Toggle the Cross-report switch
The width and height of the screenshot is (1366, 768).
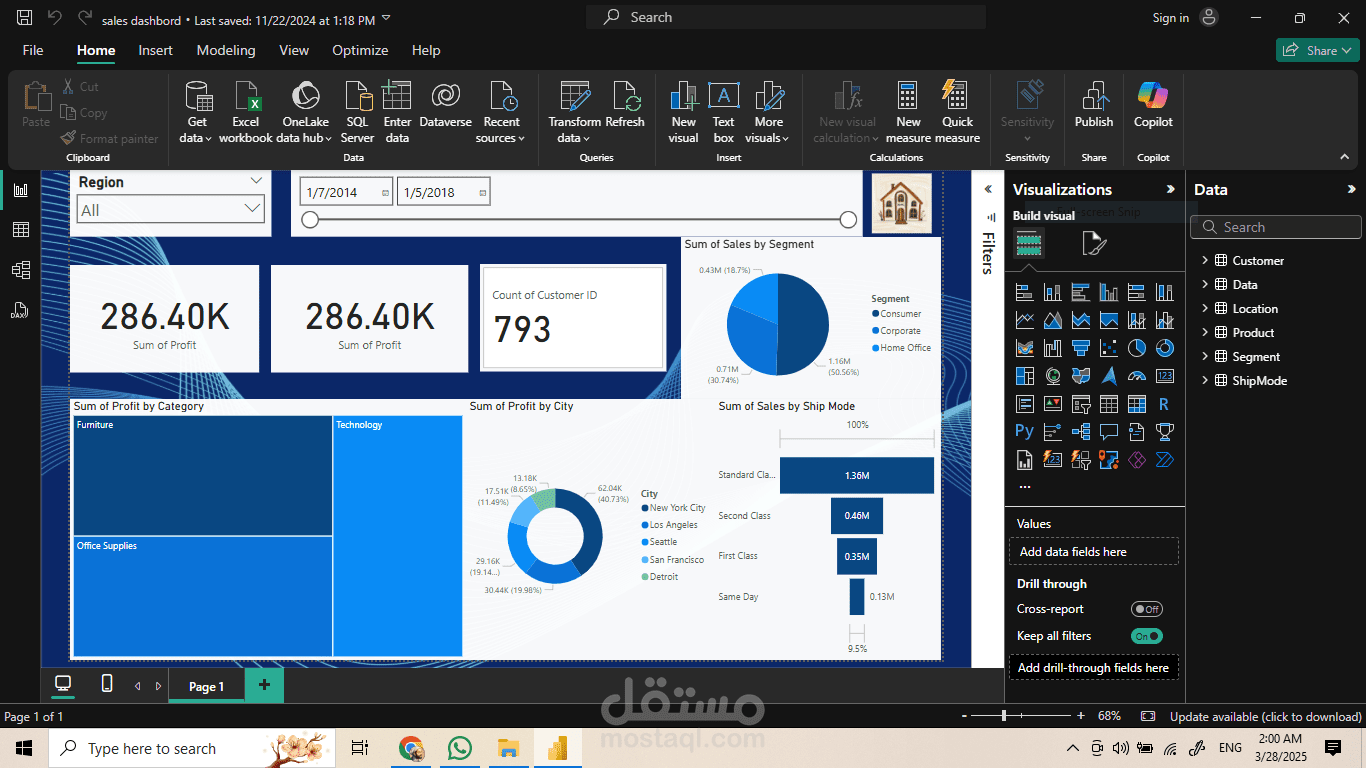(1147, 609)
